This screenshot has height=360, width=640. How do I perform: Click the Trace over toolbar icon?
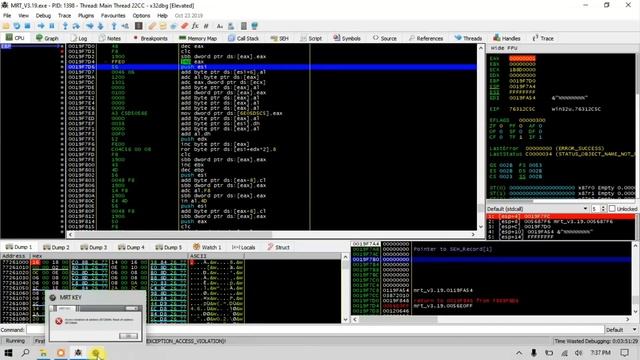(100, 26)
